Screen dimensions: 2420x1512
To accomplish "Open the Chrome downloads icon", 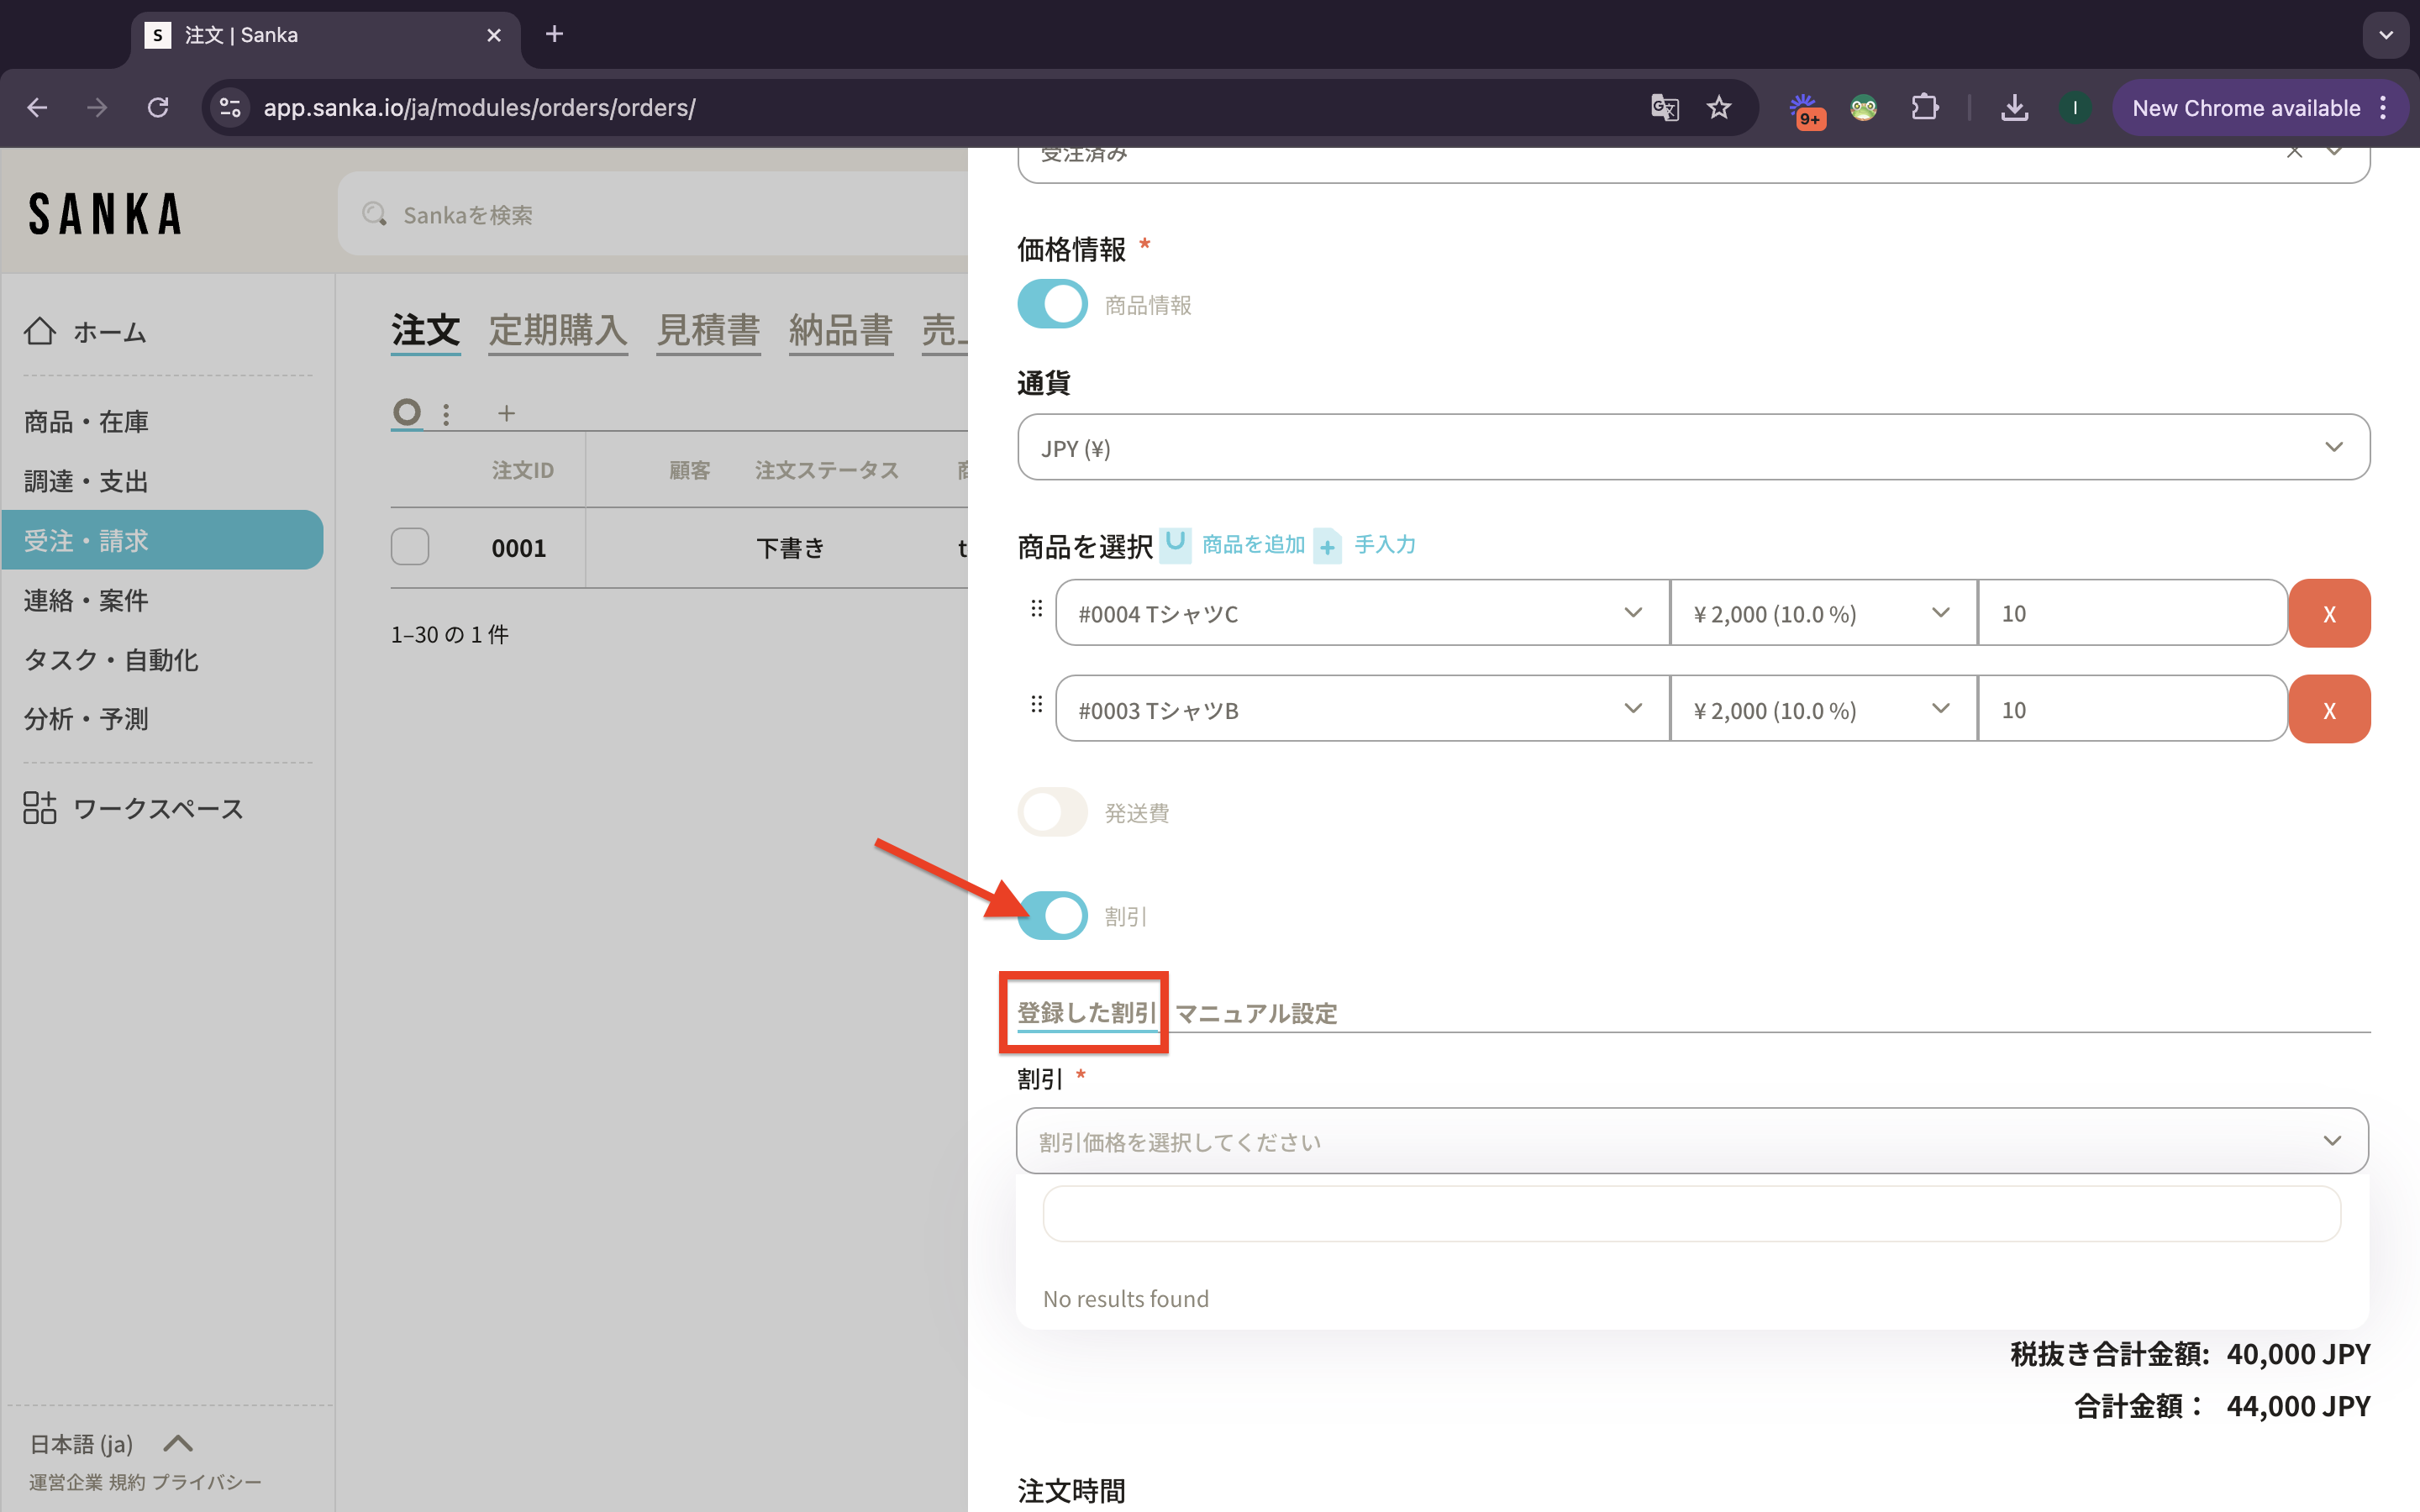I will [x=2014, y=108].
